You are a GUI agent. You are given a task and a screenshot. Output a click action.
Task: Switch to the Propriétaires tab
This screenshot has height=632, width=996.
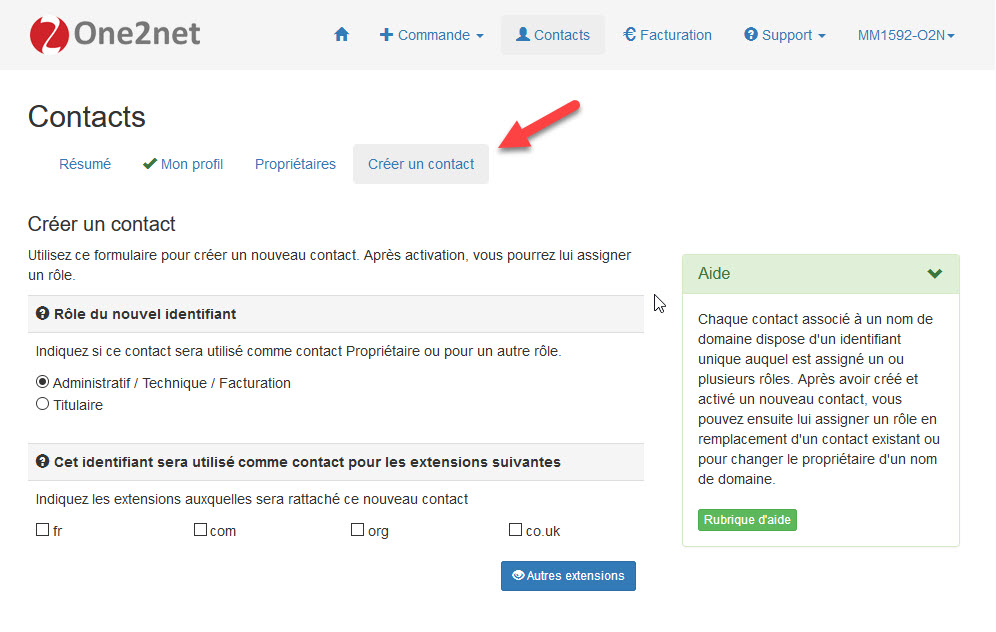click(x=295, y=164)
